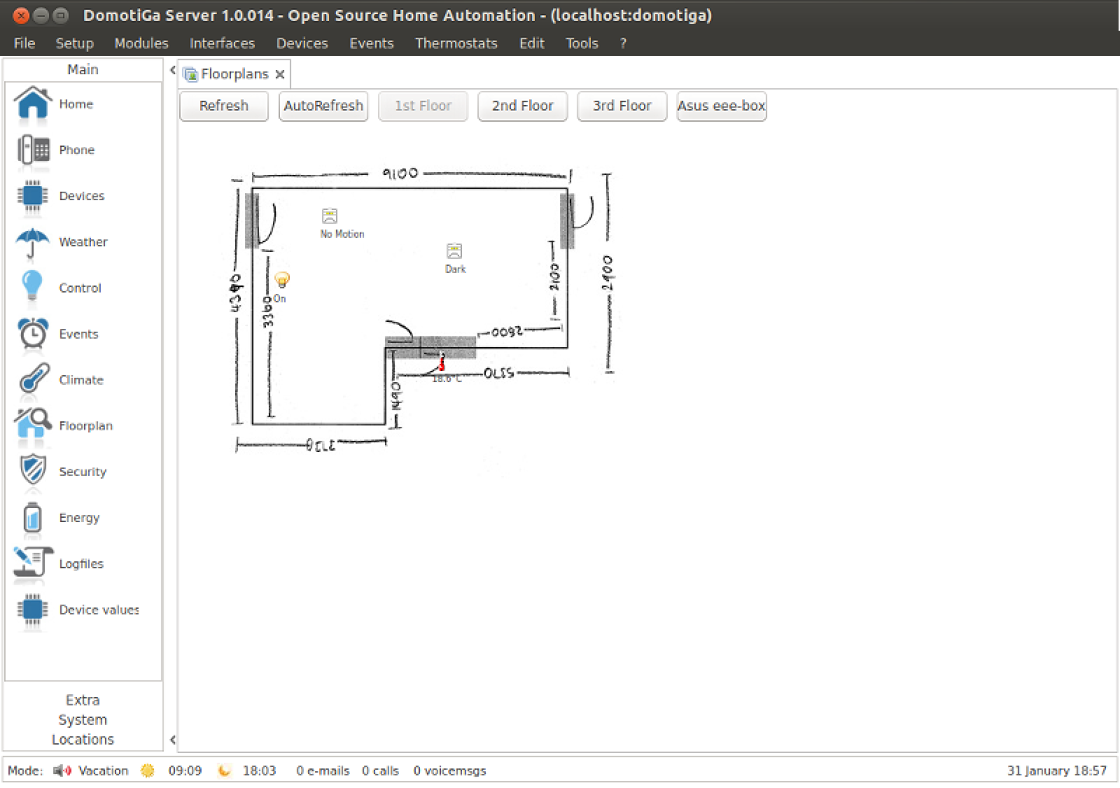Viewport: 1120px width, 788px height.
Task: Select the Control light bulb icon
Action: pos(33,288)
